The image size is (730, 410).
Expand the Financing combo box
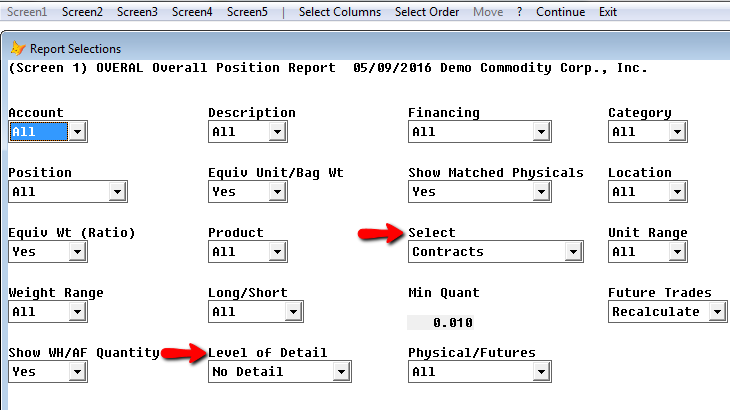(541, 132)
